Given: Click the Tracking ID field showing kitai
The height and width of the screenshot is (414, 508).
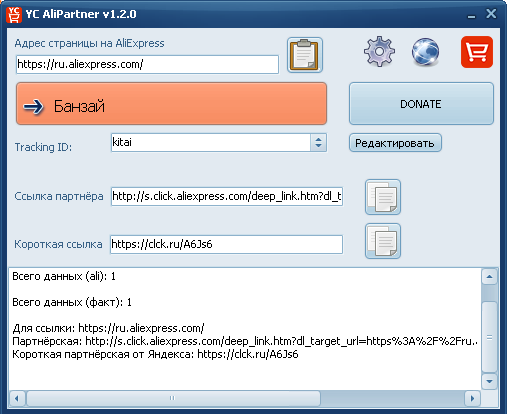Looking at the screenshot, I should 211,143.
